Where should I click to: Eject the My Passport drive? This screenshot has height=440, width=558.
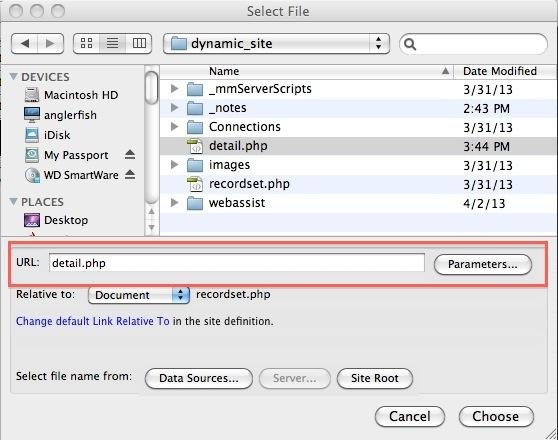(x=130, y=154)
